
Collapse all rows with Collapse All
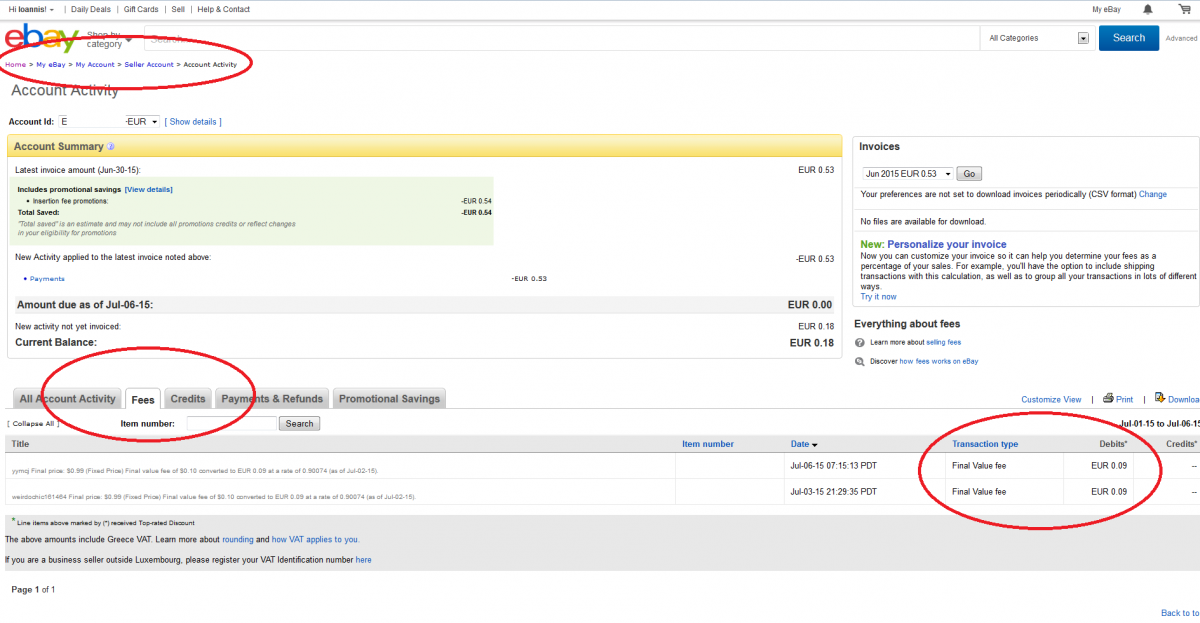point(33,424)
